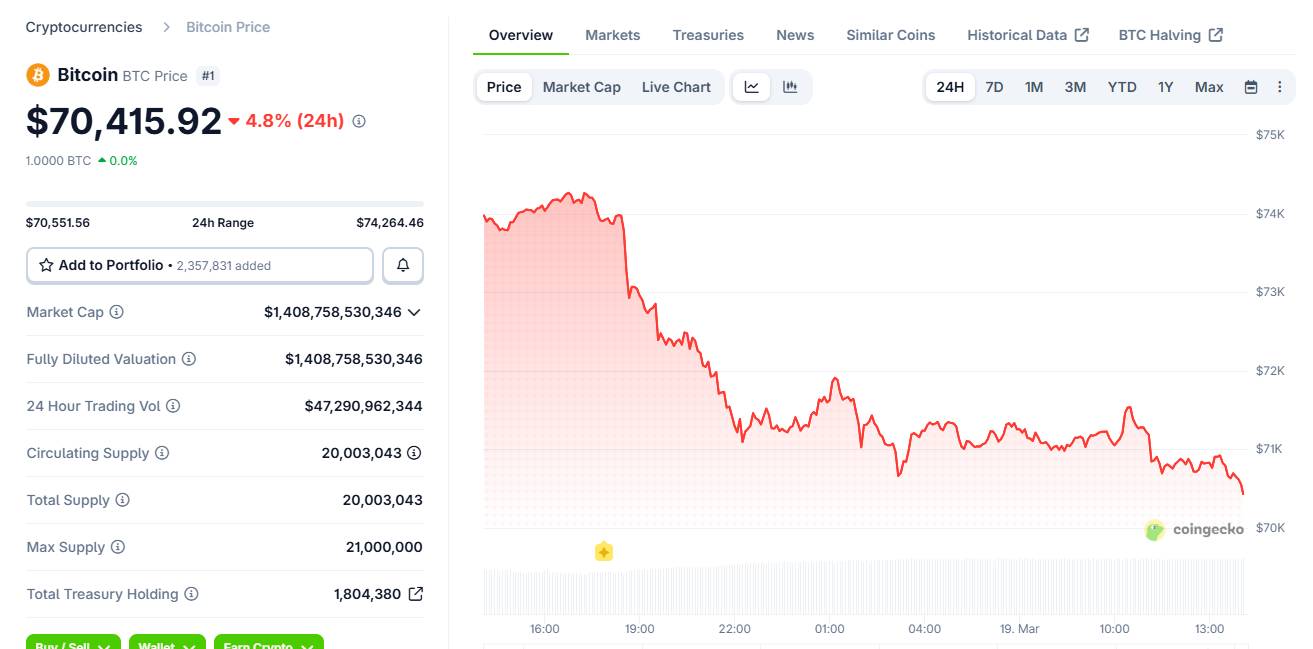1313x649 pixels.
Task: Click Add to Portfolio button
Action: pyautogui.click(x=200, y=265)
